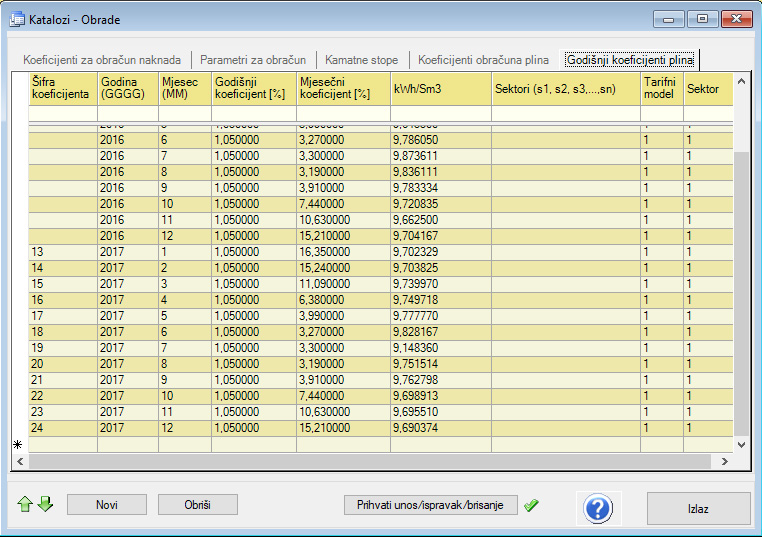The height and width of the screenshot is (537, 762).
Task: Select cell with code 13
Action: click(x=63, y=252)
